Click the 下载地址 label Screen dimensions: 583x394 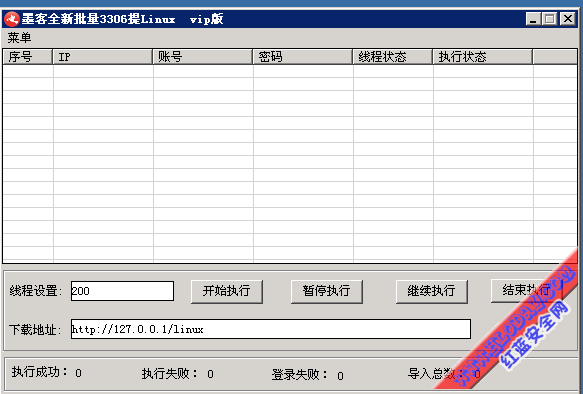pyautogui.click(x=35, y=330)
